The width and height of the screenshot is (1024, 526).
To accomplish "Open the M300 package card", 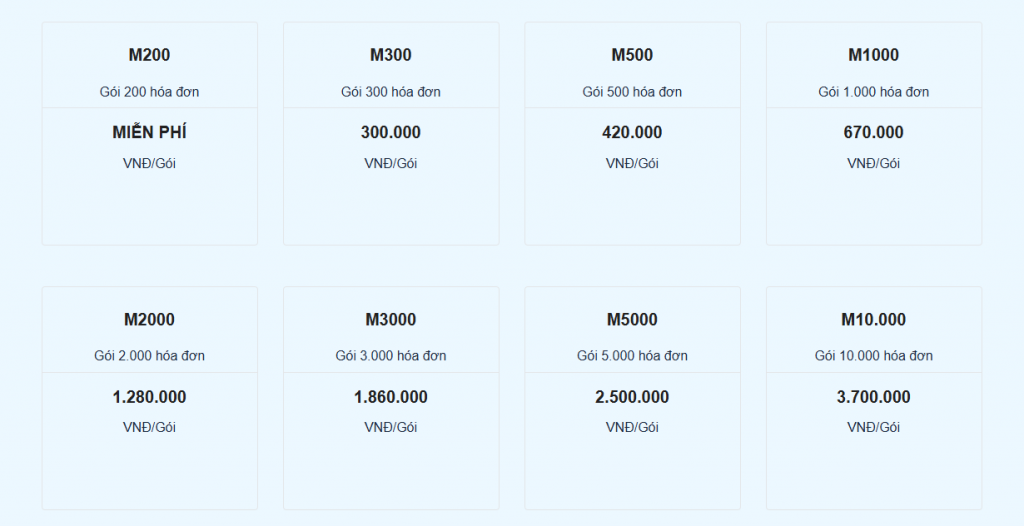I will pos(391,134).
